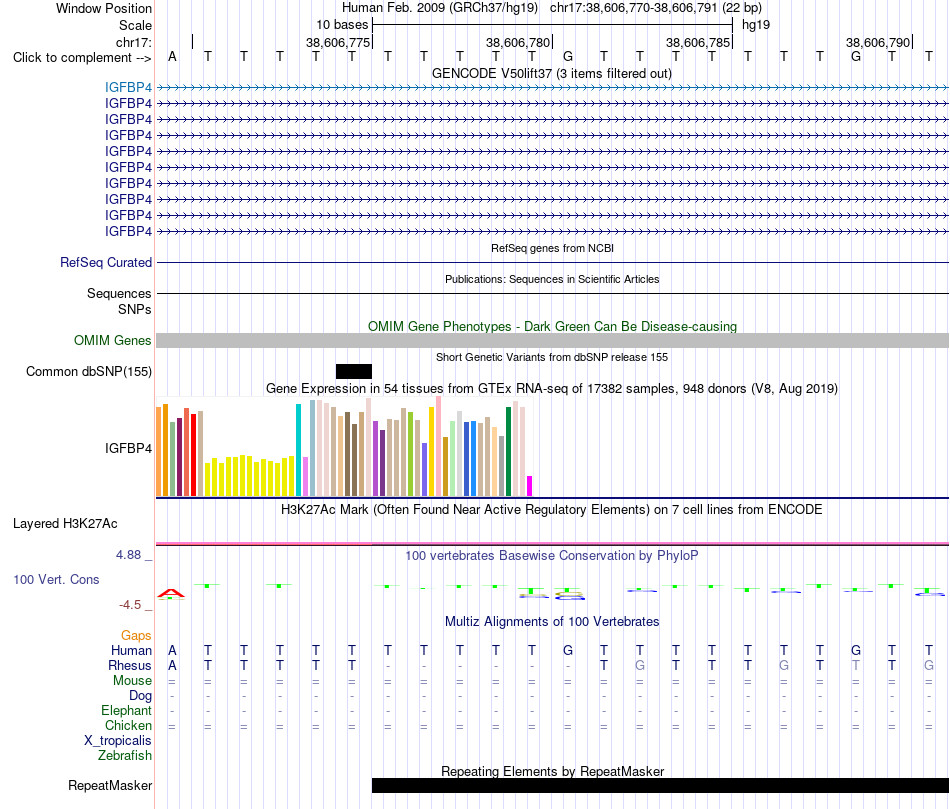Open the H3K27Ac Mark track title
Viewport: 950px width, 809px height.
pyautogui.click(x=552, y=510)
